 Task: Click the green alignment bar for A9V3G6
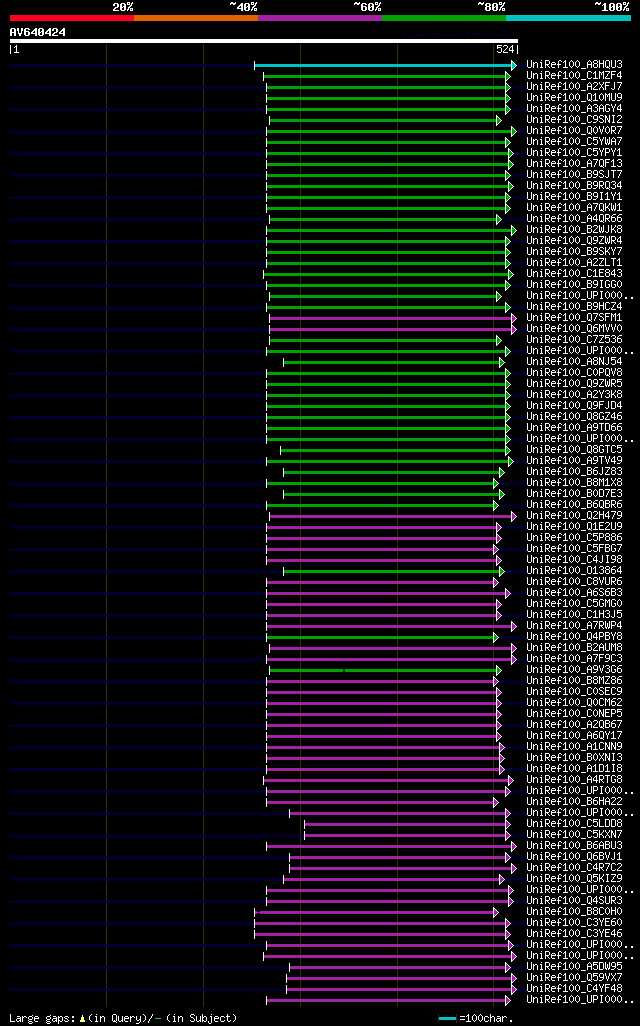click(x=385, y=671)
